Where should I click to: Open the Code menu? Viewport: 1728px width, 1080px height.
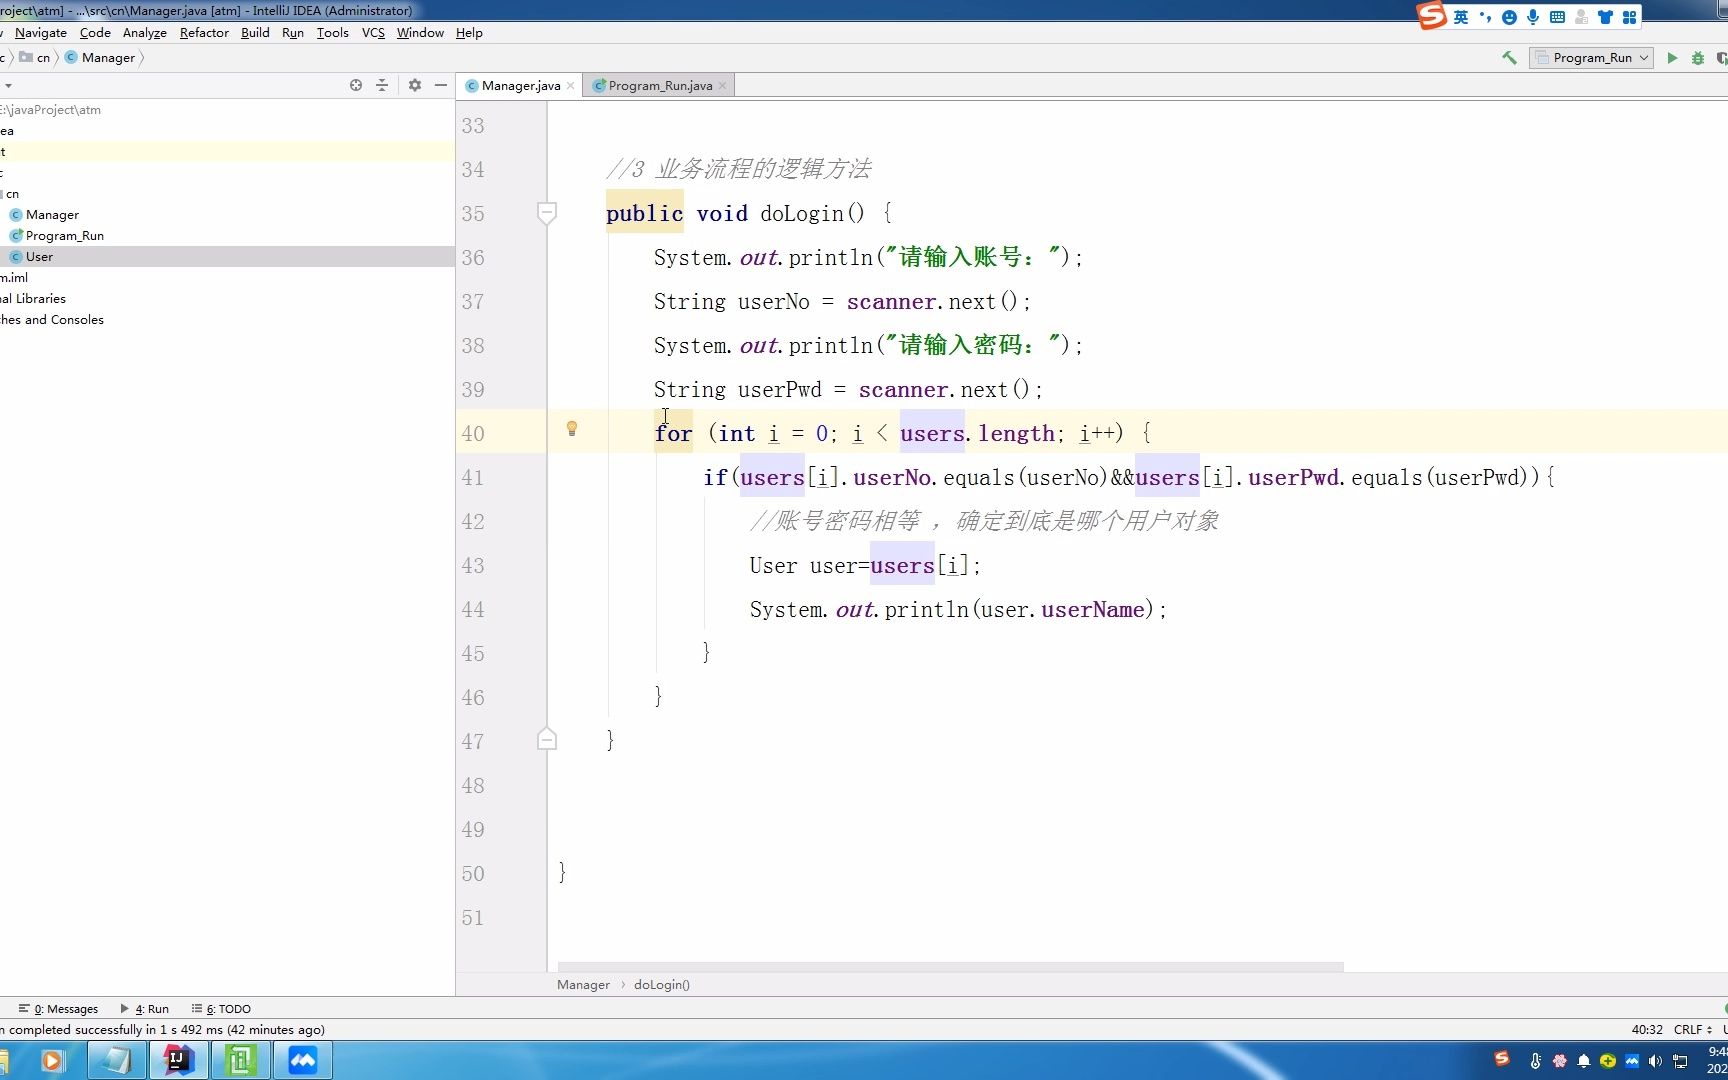(x=95, y=33)
